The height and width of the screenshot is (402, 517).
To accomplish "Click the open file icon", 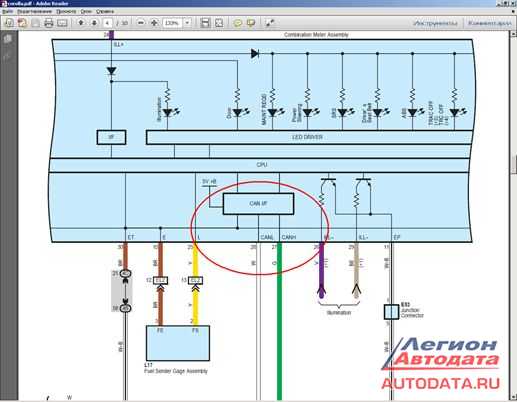I will pyautogui.click(x=22, y=23).
